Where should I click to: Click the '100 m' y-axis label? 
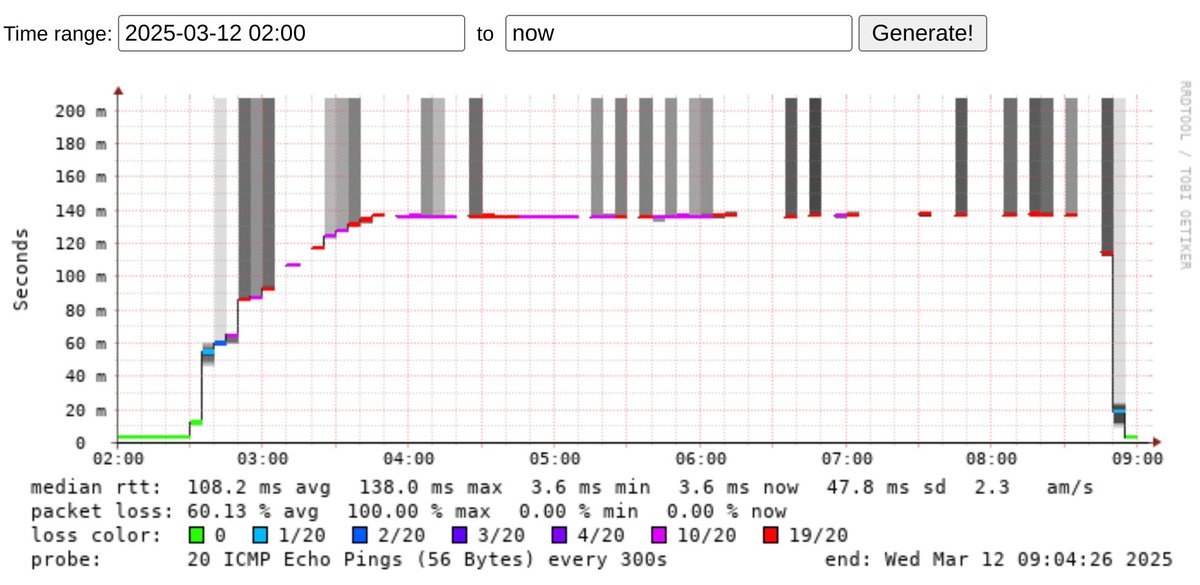(x=82, y=277)
